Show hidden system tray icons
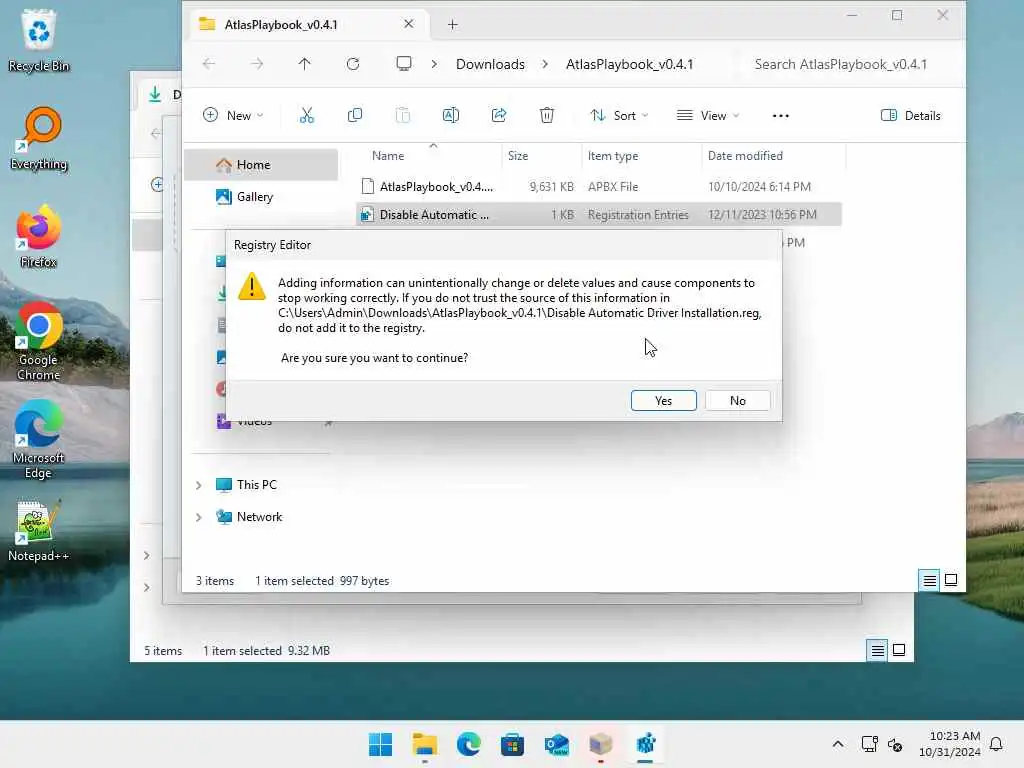The image size is (1024, 768). tap(838, 744)
